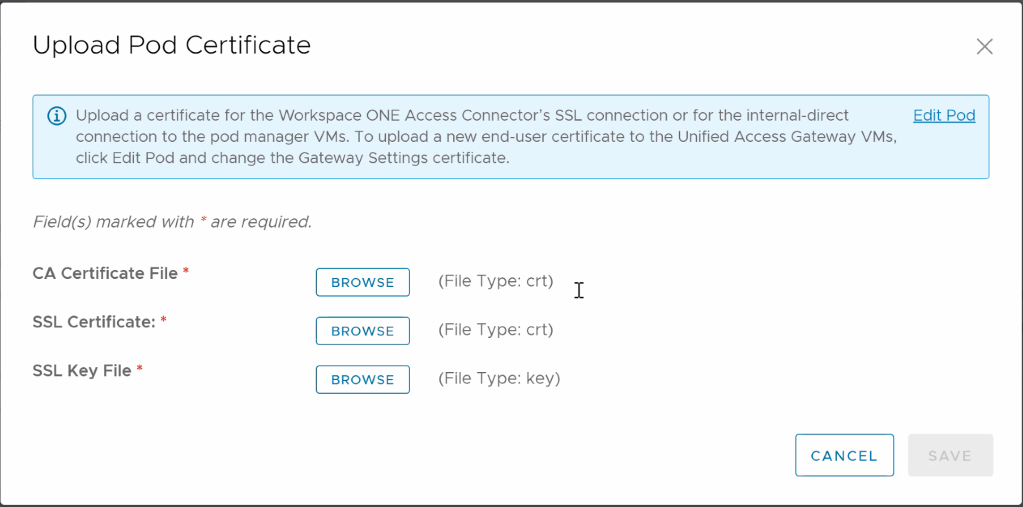Image resolution: width=1023 pixels, height=507 pixels.
Task: Click the "File Type: key" hint
Action: [x=499, y=379]
